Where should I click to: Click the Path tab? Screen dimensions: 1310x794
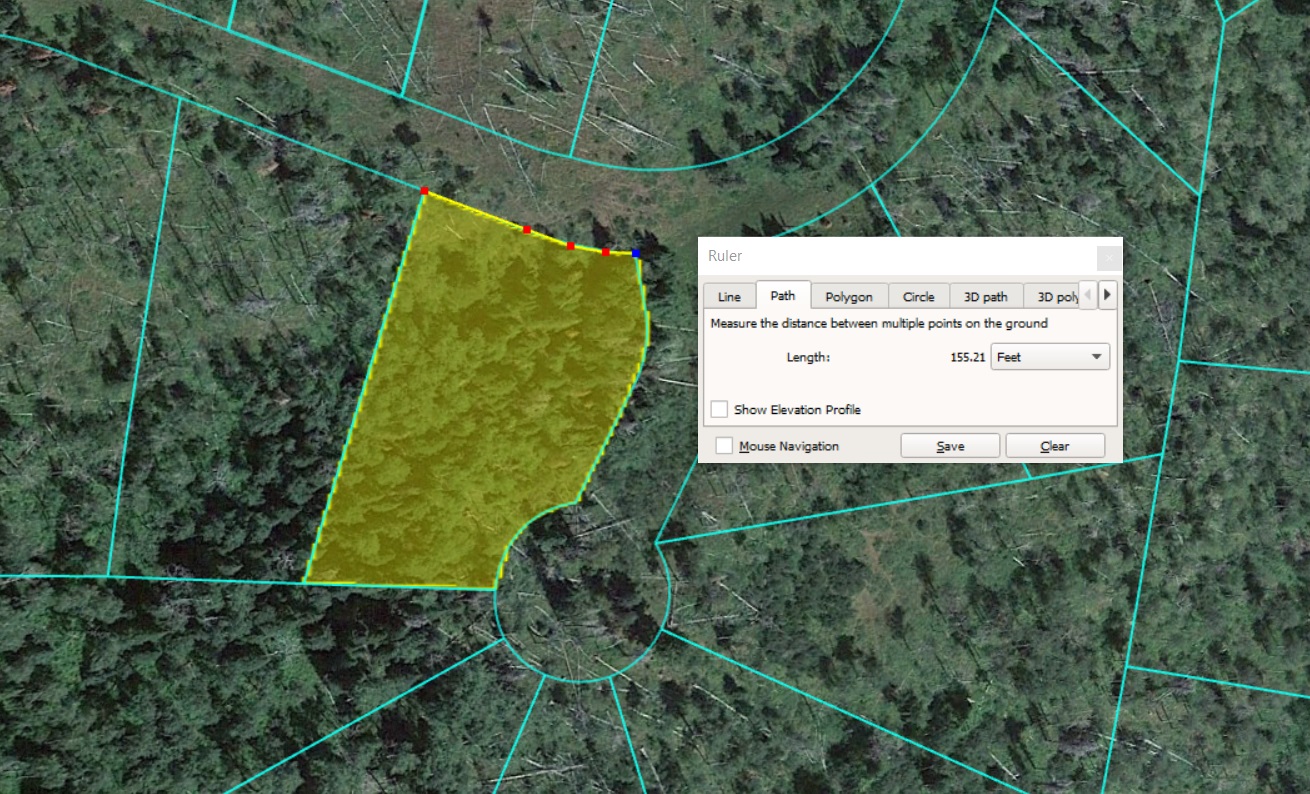[x=783, y=295]
